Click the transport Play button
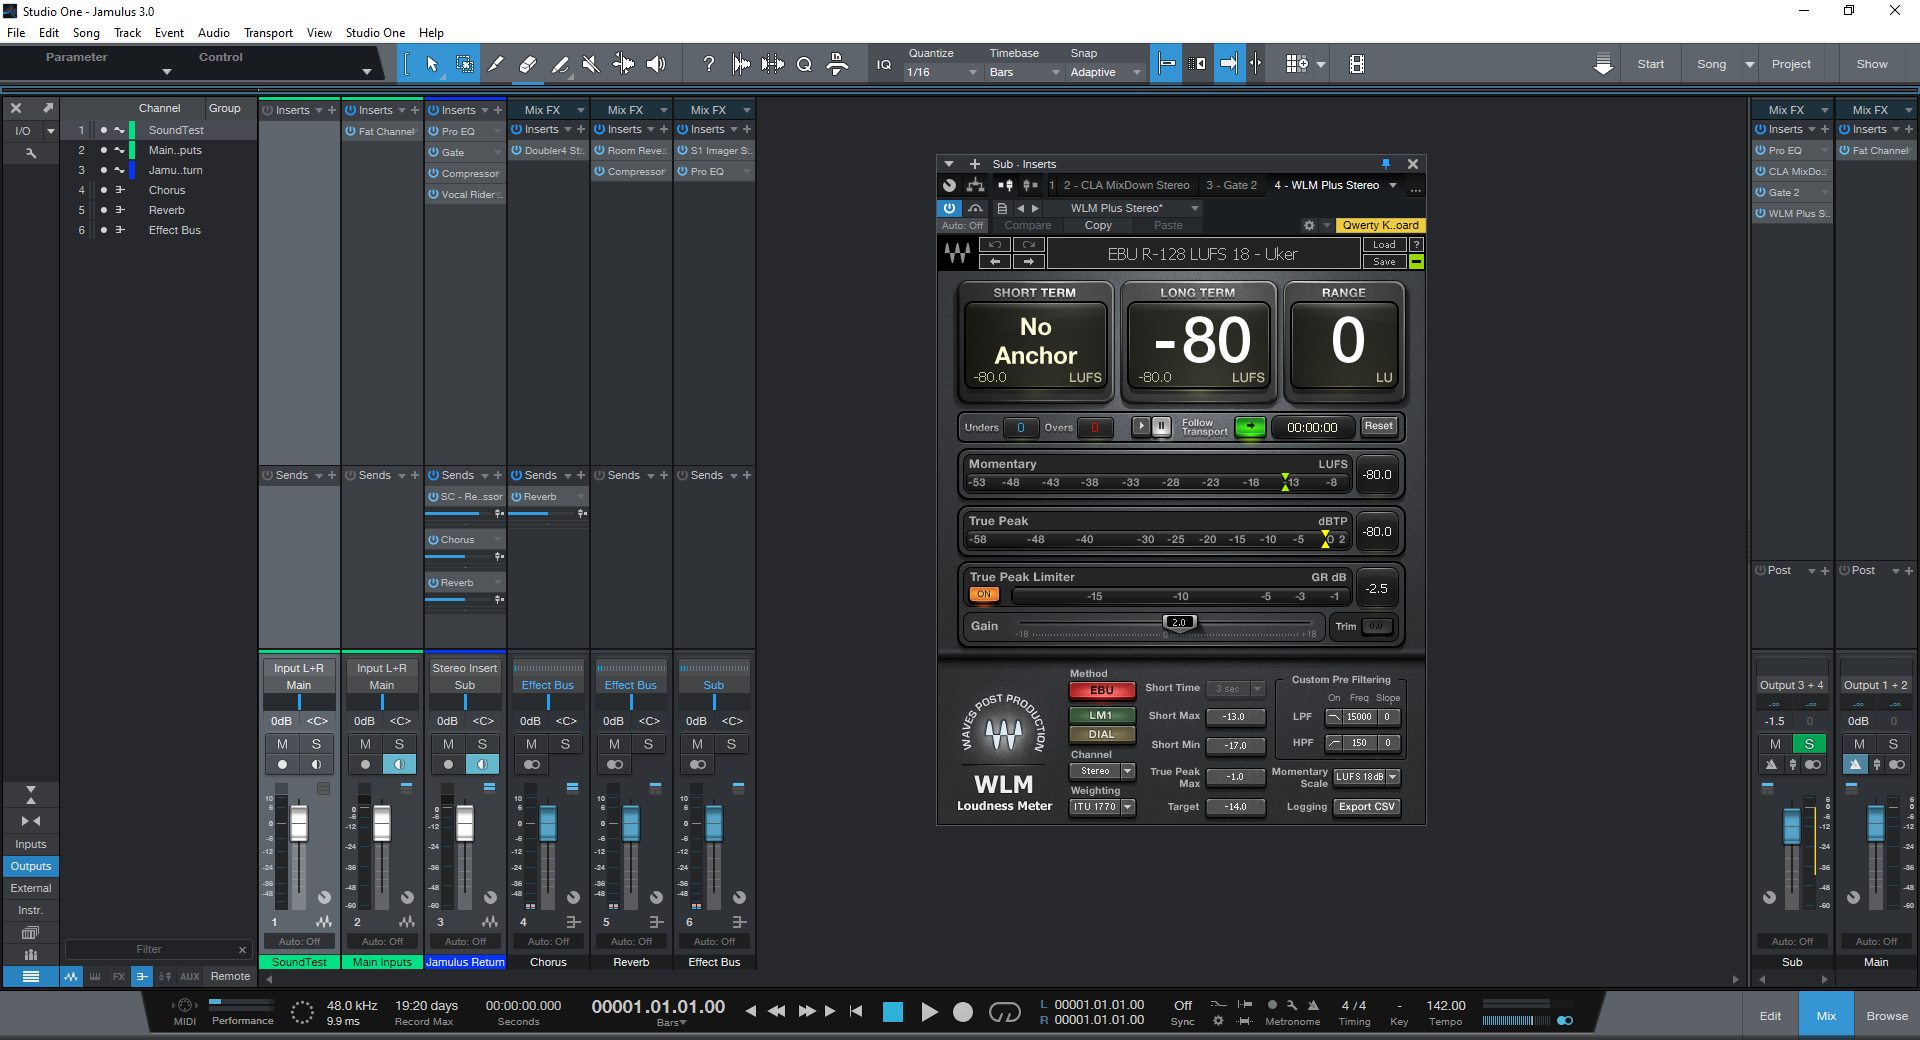This screenshot has height=1040, width=1920. click(x=929, y=1012)
